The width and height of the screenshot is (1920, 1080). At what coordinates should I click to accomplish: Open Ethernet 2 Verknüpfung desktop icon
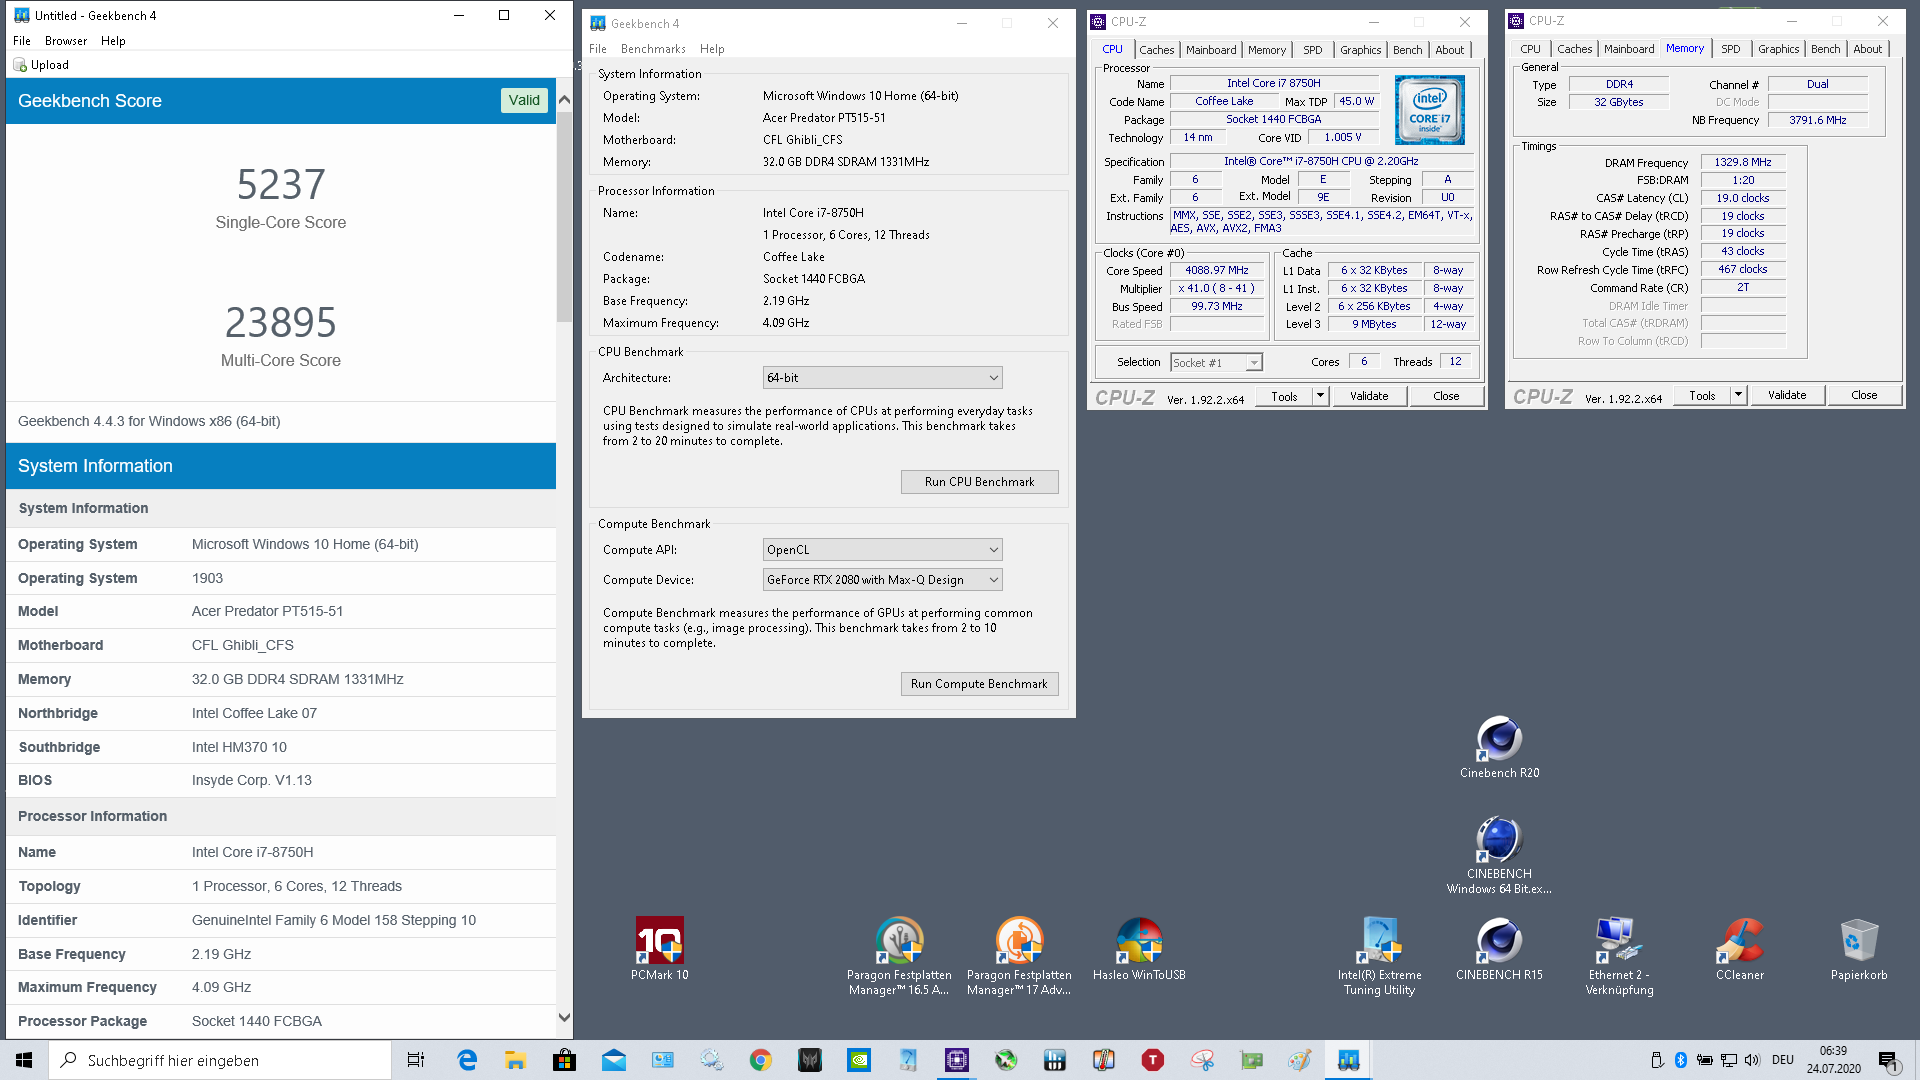1619,956
